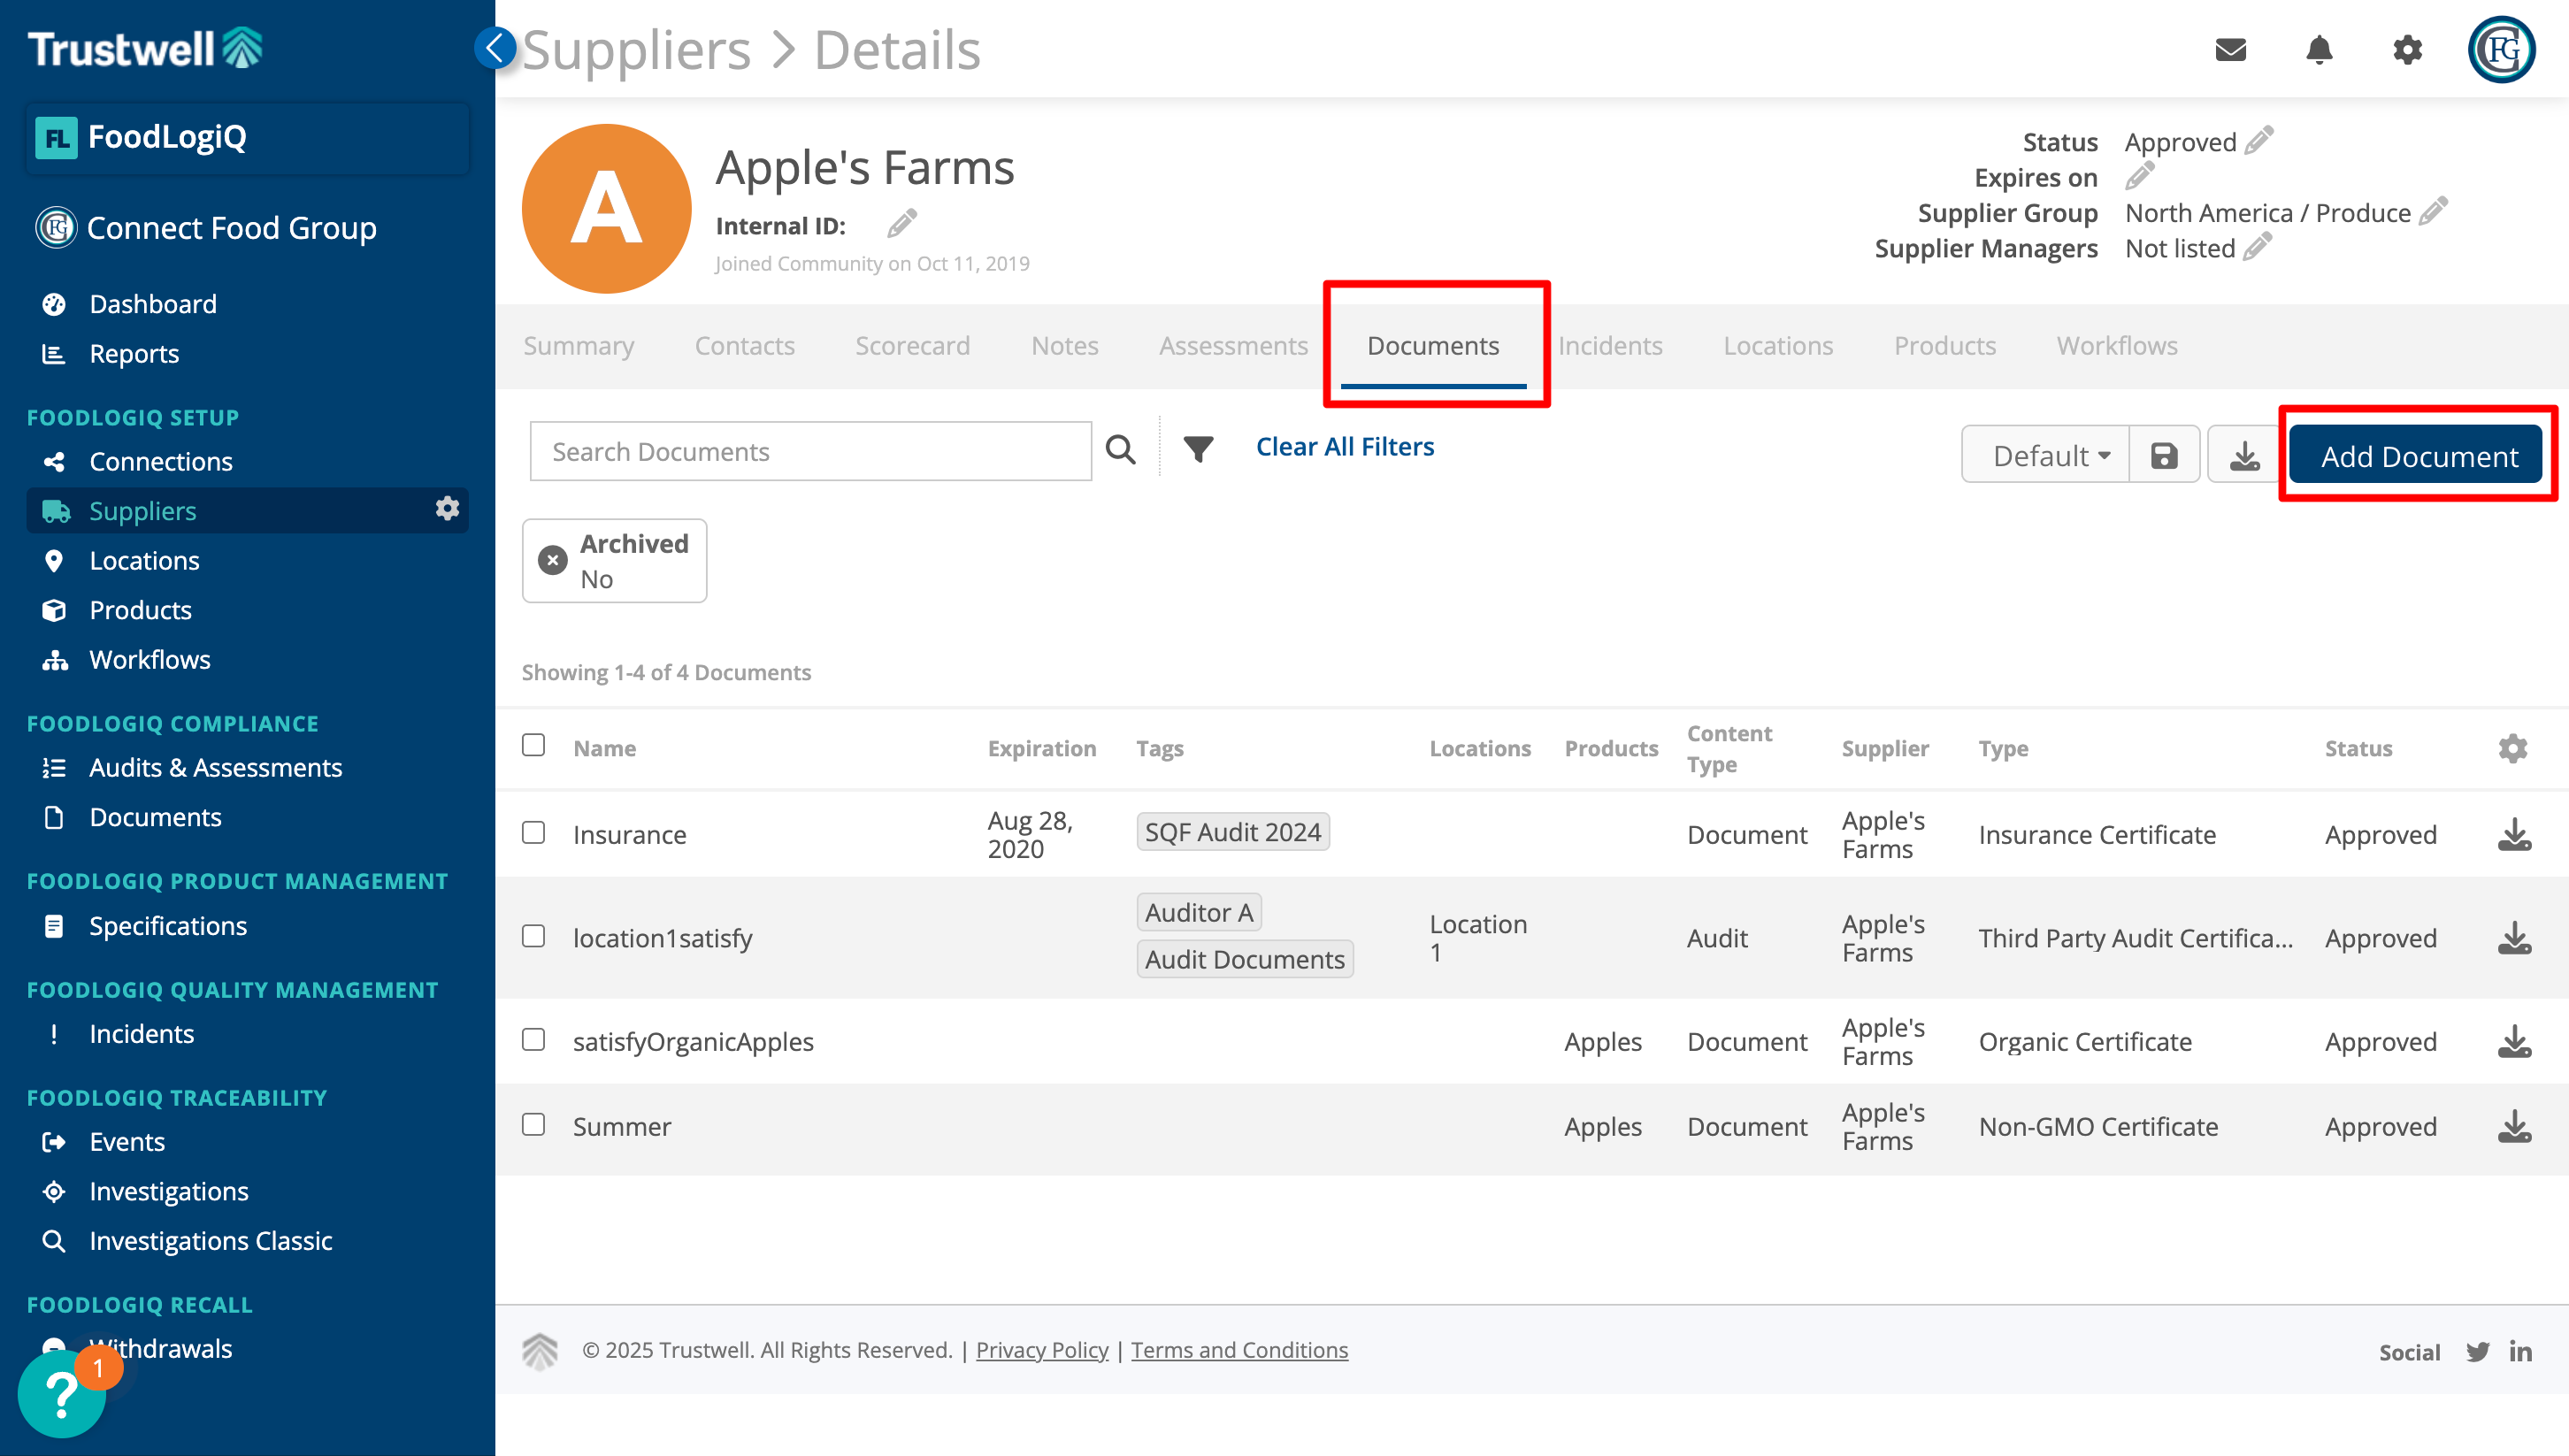Open the messages envelope icon
This screenshot has height=1456, width=2569.
click(x=2231, y=50)
